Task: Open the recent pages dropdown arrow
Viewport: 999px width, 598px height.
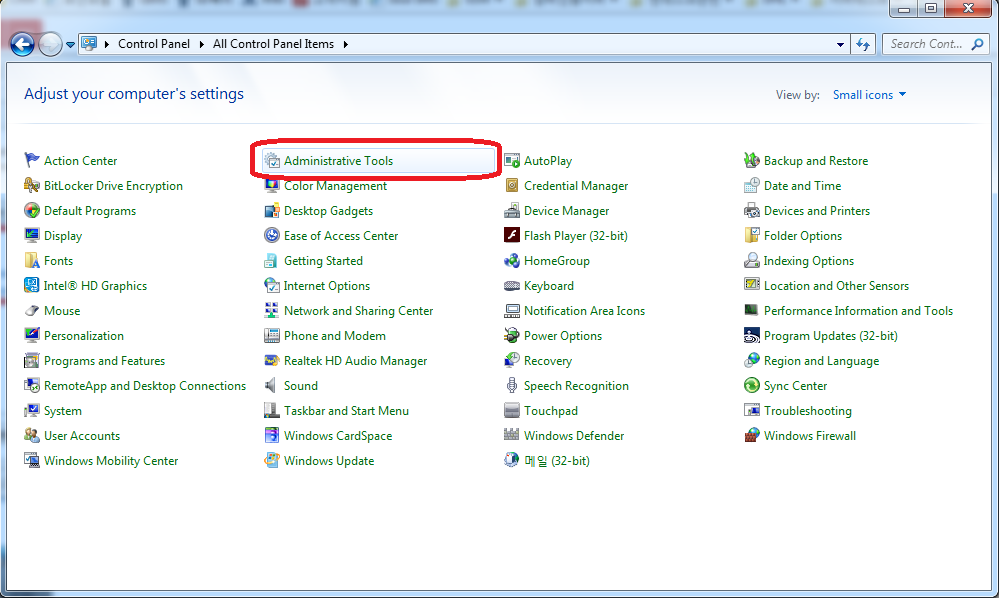Action: coord(70,45)
